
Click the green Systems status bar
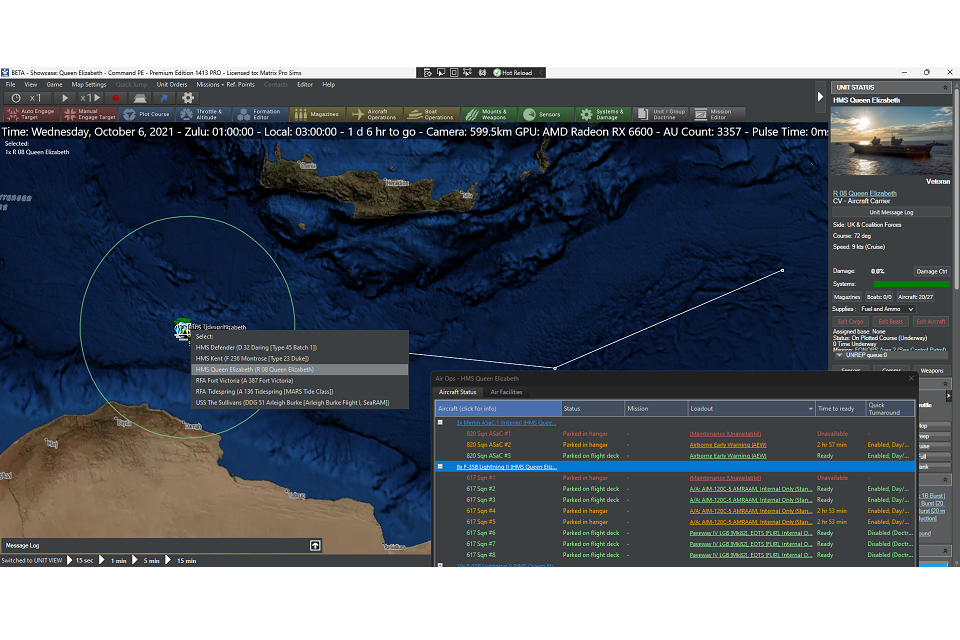912,283
